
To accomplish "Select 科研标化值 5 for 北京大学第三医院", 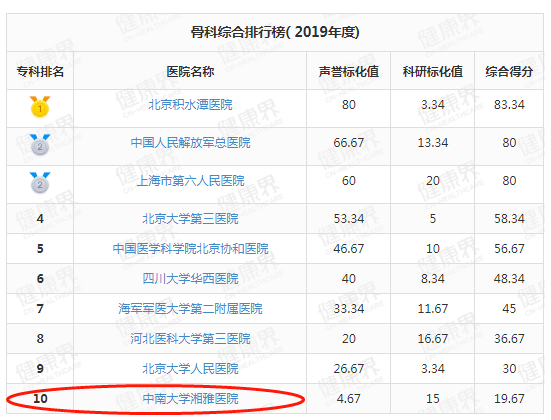I will pyautogui.click(x=433, y=219).
